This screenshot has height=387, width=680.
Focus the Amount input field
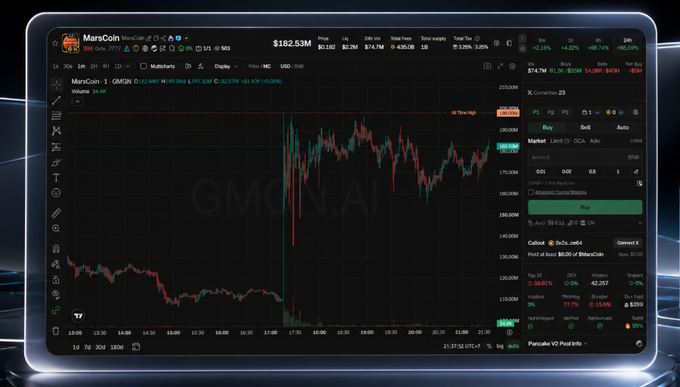[x=585, y=157]
